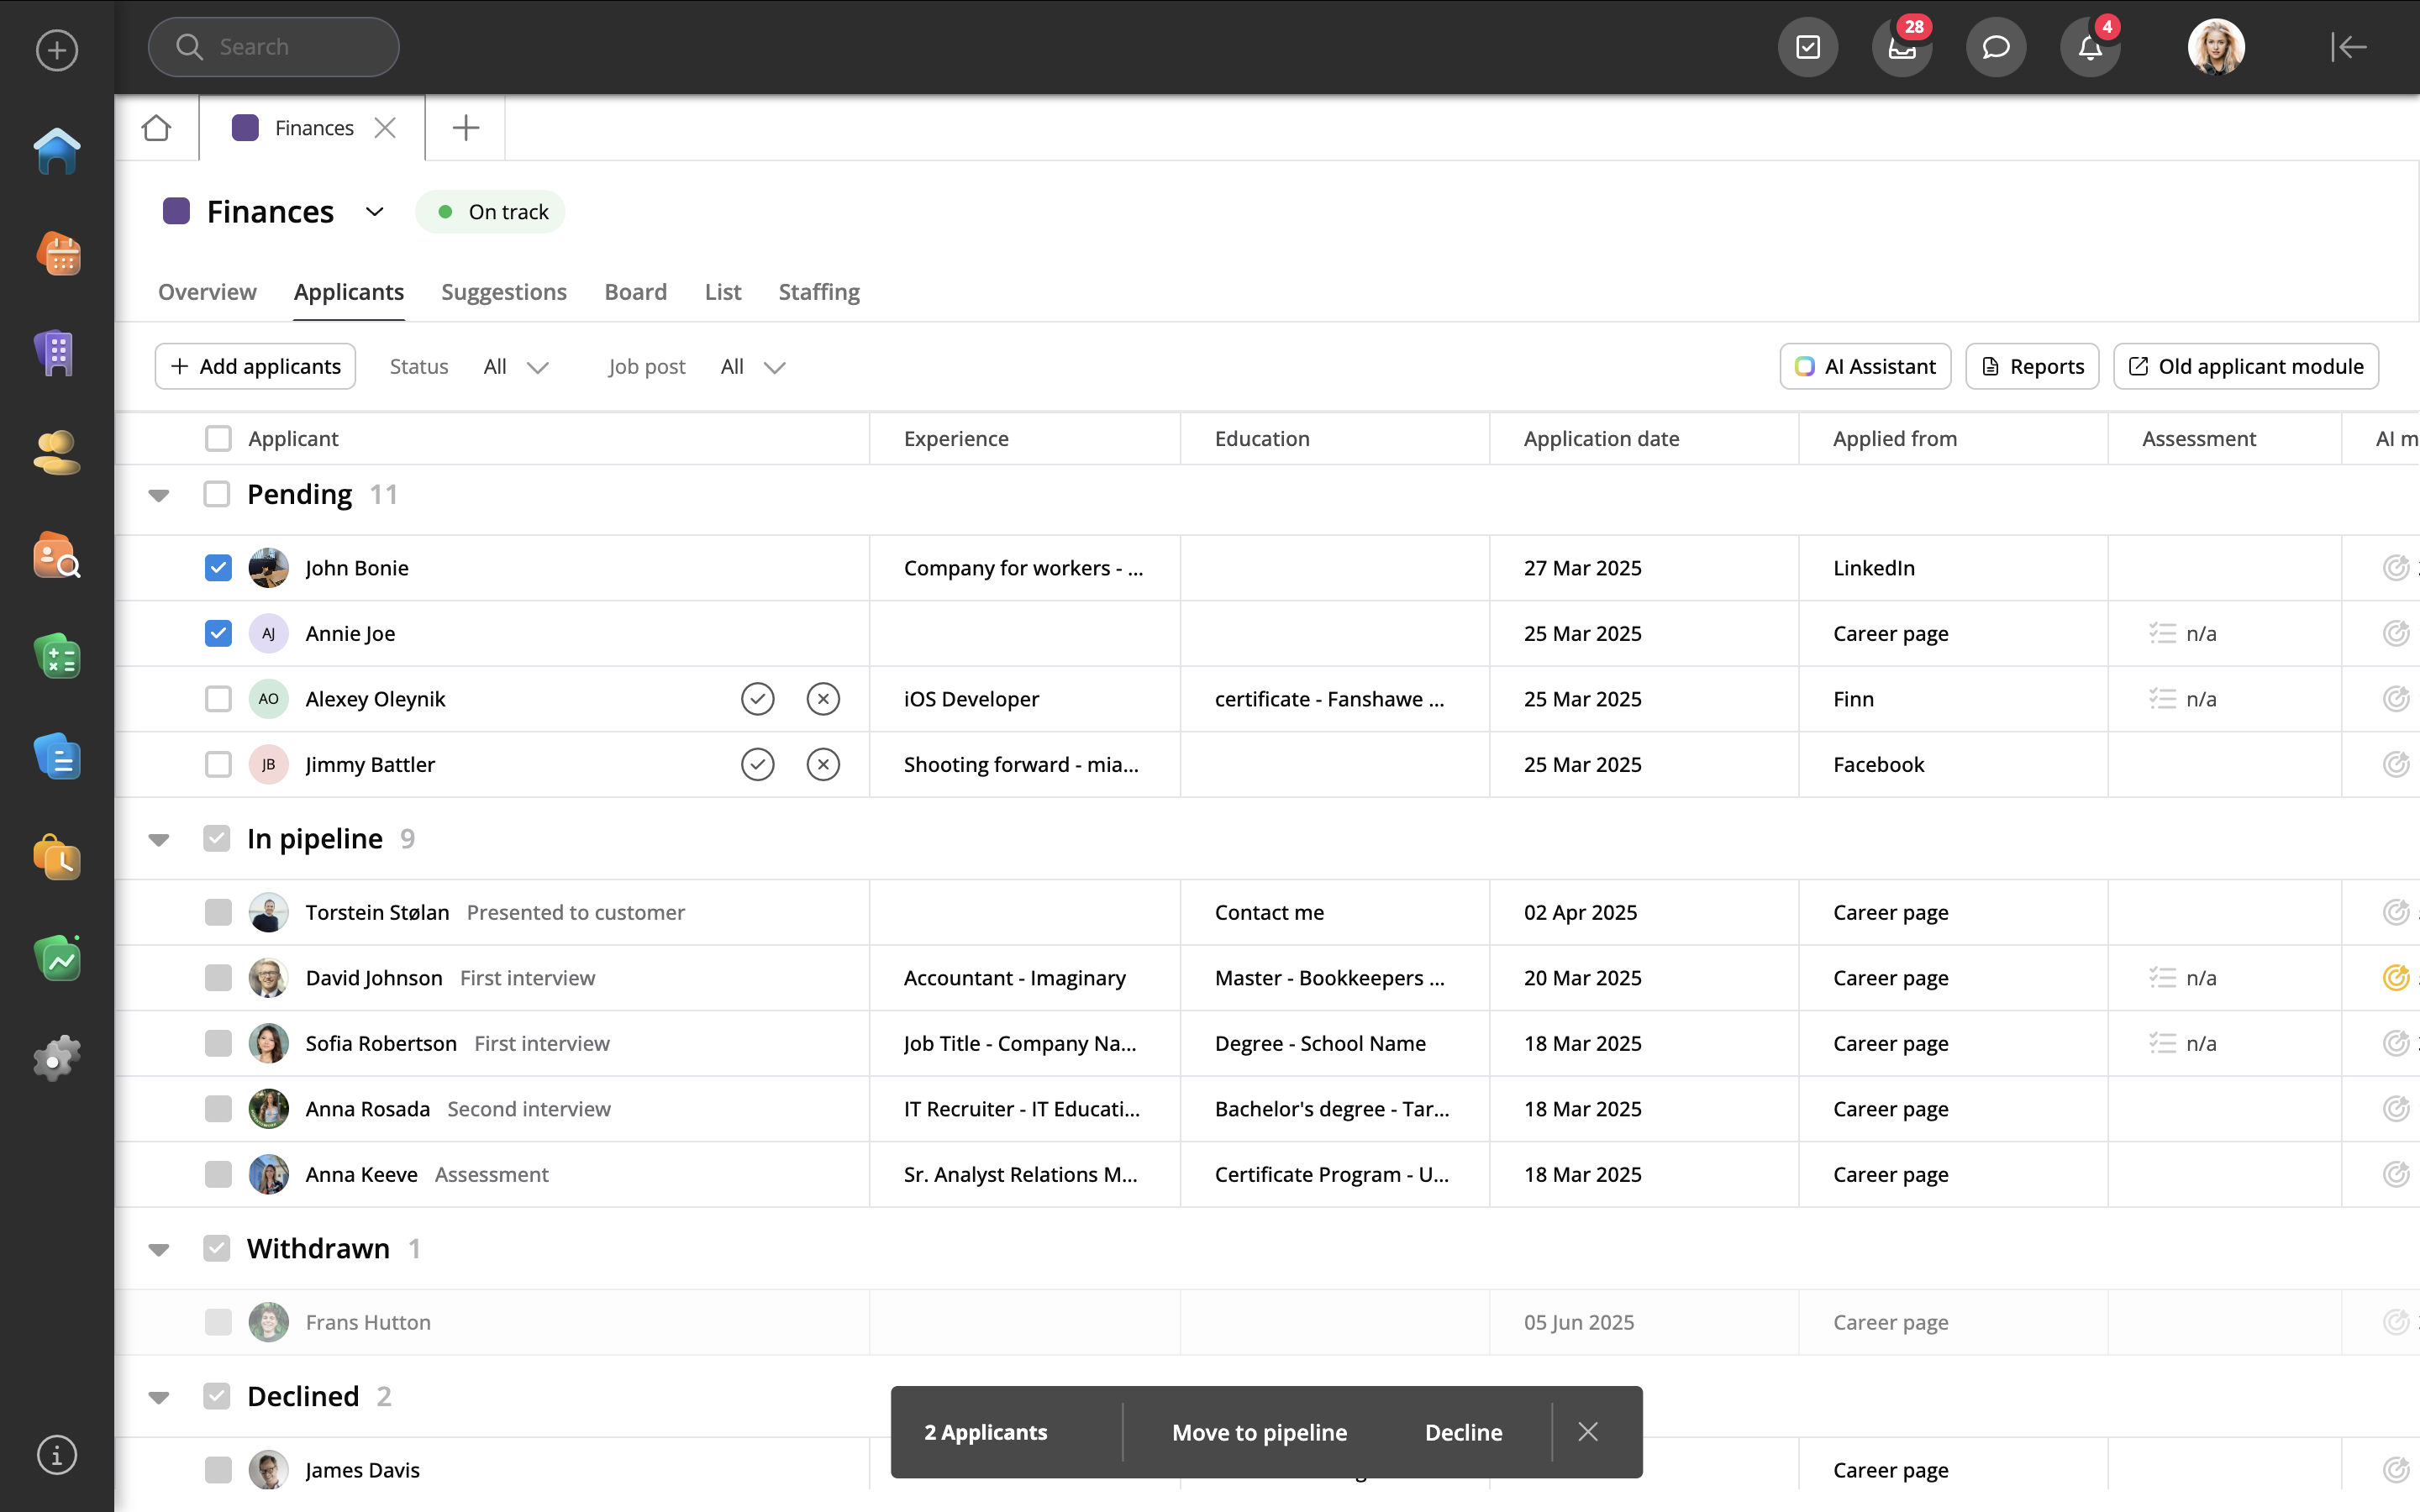This screenshot has width=2420, height=1512.
Task: Open the notifications bell icon
Action: [x=2089, y=47]
